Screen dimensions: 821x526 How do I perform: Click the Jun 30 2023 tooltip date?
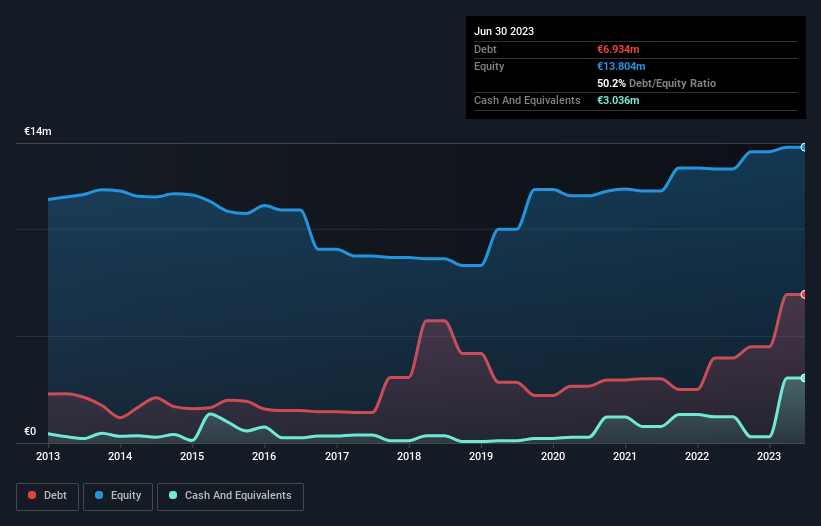504,31
